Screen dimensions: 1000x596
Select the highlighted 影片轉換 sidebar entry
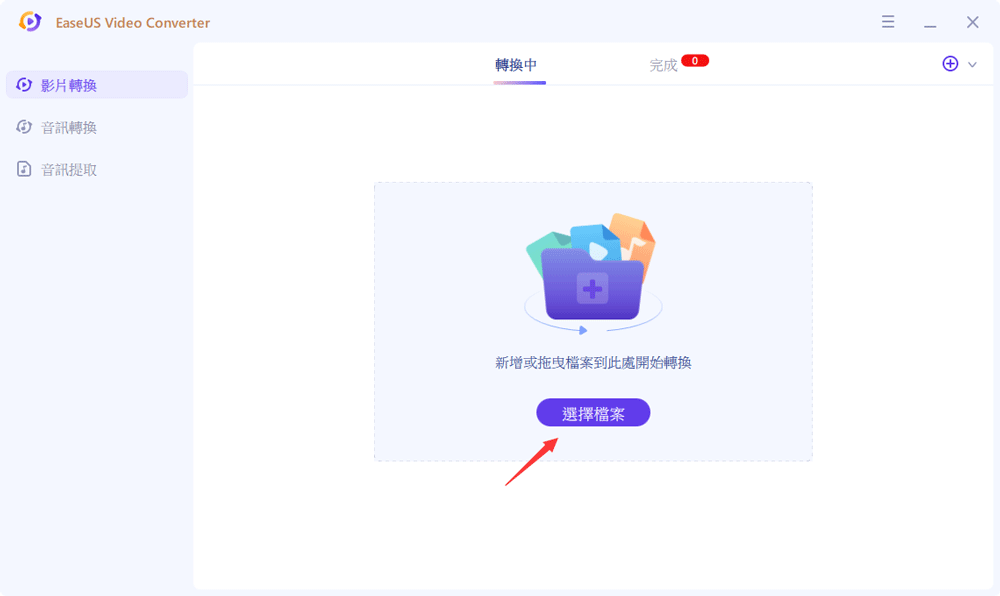(x=70, y=84)
